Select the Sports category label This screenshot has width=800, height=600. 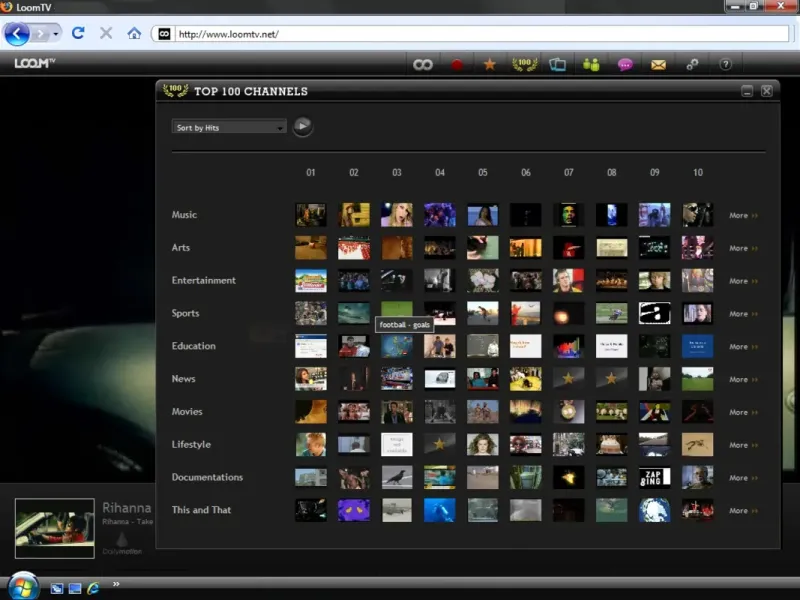[x=185, y=313]
